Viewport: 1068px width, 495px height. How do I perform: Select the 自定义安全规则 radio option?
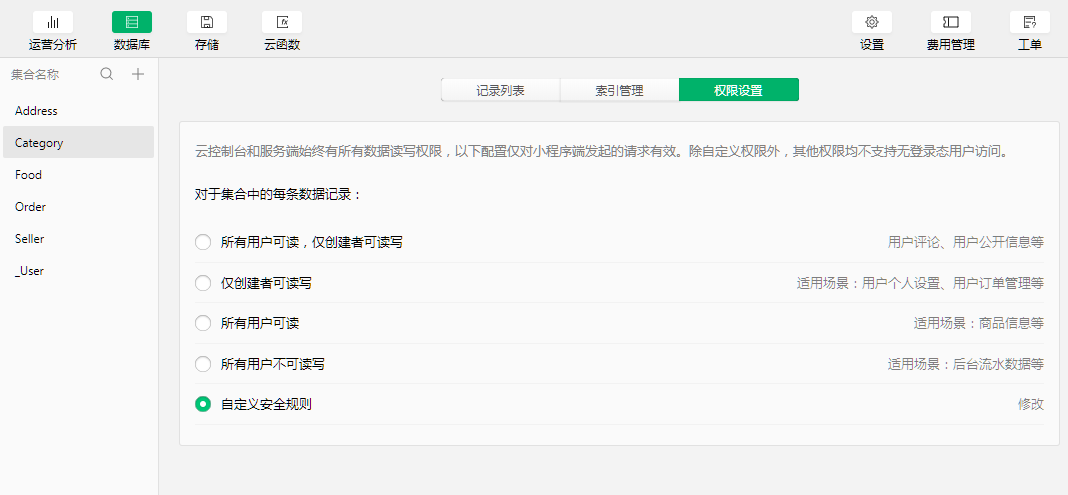203,404
